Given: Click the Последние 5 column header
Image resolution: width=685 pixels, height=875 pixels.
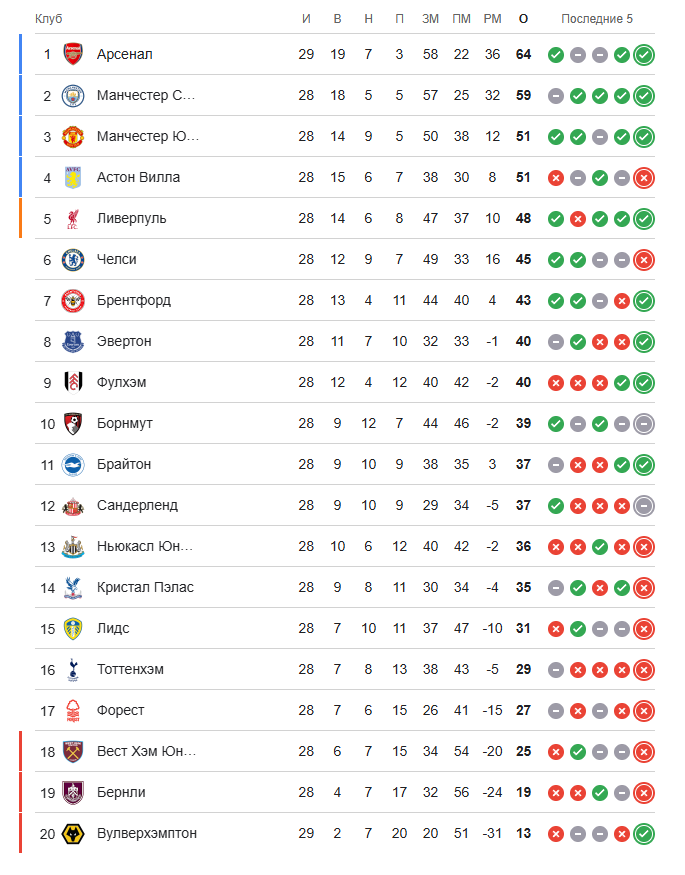Looking at the screenshot, I should 597,18.
